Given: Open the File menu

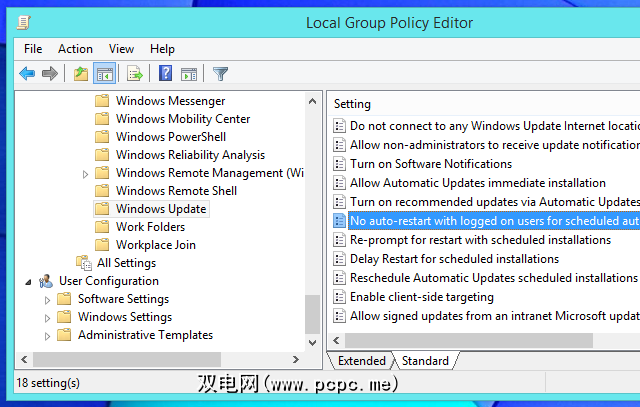Looking at the screenshot, I should point(33,49).
